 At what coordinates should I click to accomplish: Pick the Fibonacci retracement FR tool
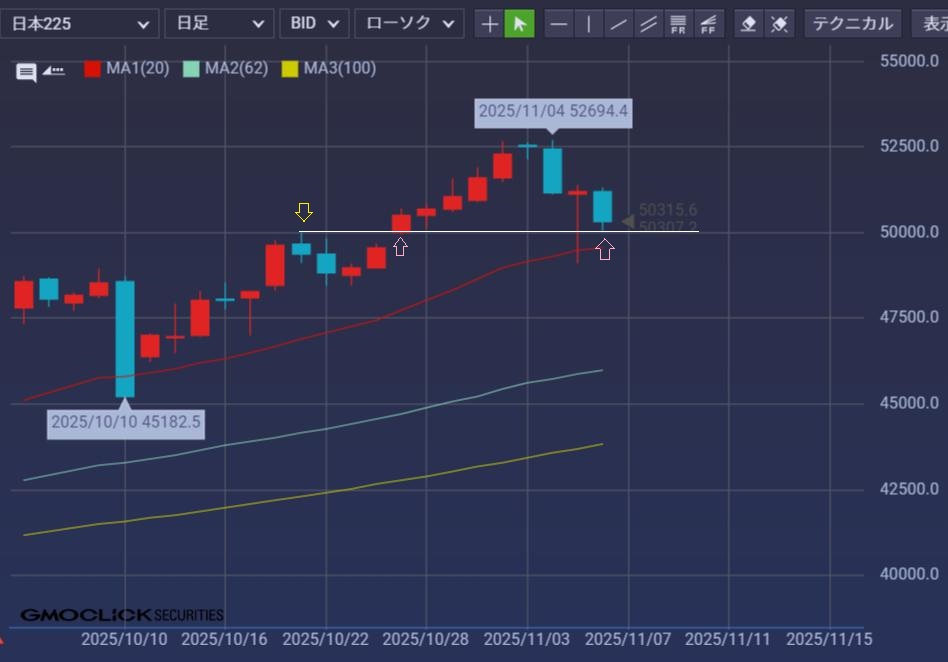(679, 24)
